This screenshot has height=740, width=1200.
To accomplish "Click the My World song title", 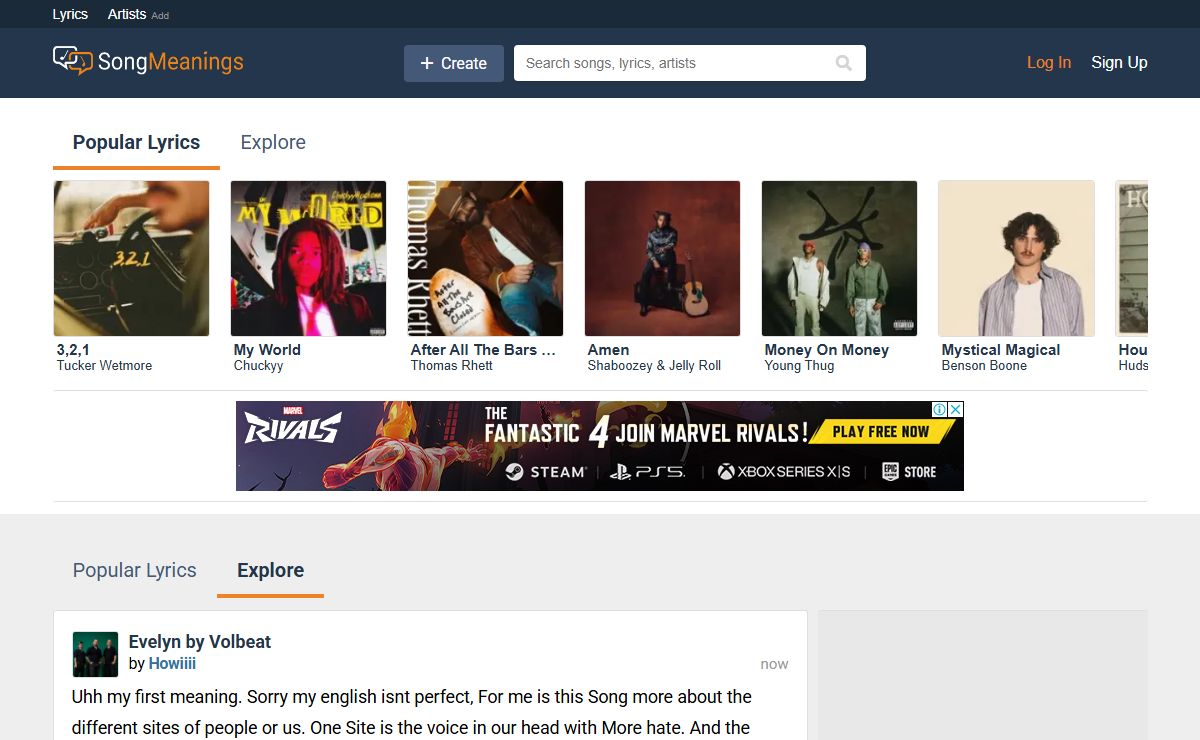I will tap(267, 350).
